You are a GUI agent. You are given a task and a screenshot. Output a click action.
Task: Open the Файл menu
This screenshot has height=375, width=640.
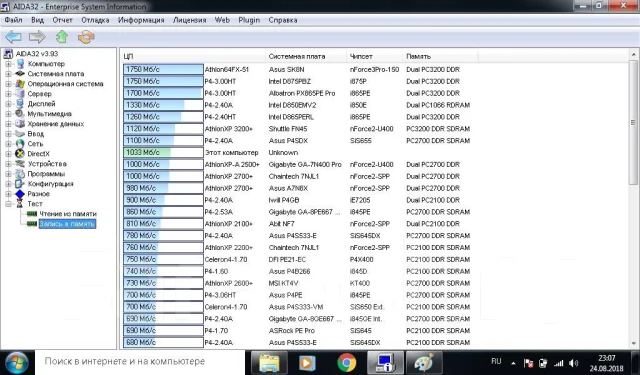coord(13,20)
